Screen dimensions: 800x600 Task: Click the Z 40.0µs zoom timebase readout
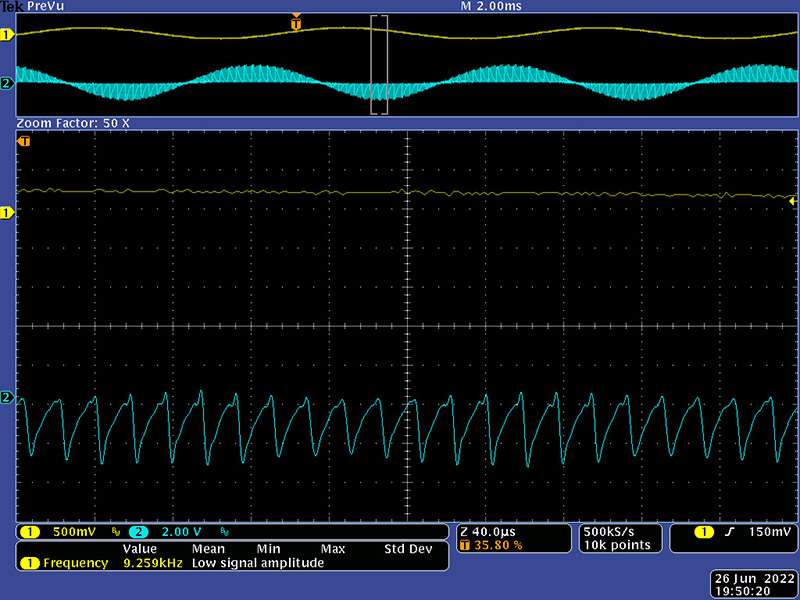tap(488, 532)
